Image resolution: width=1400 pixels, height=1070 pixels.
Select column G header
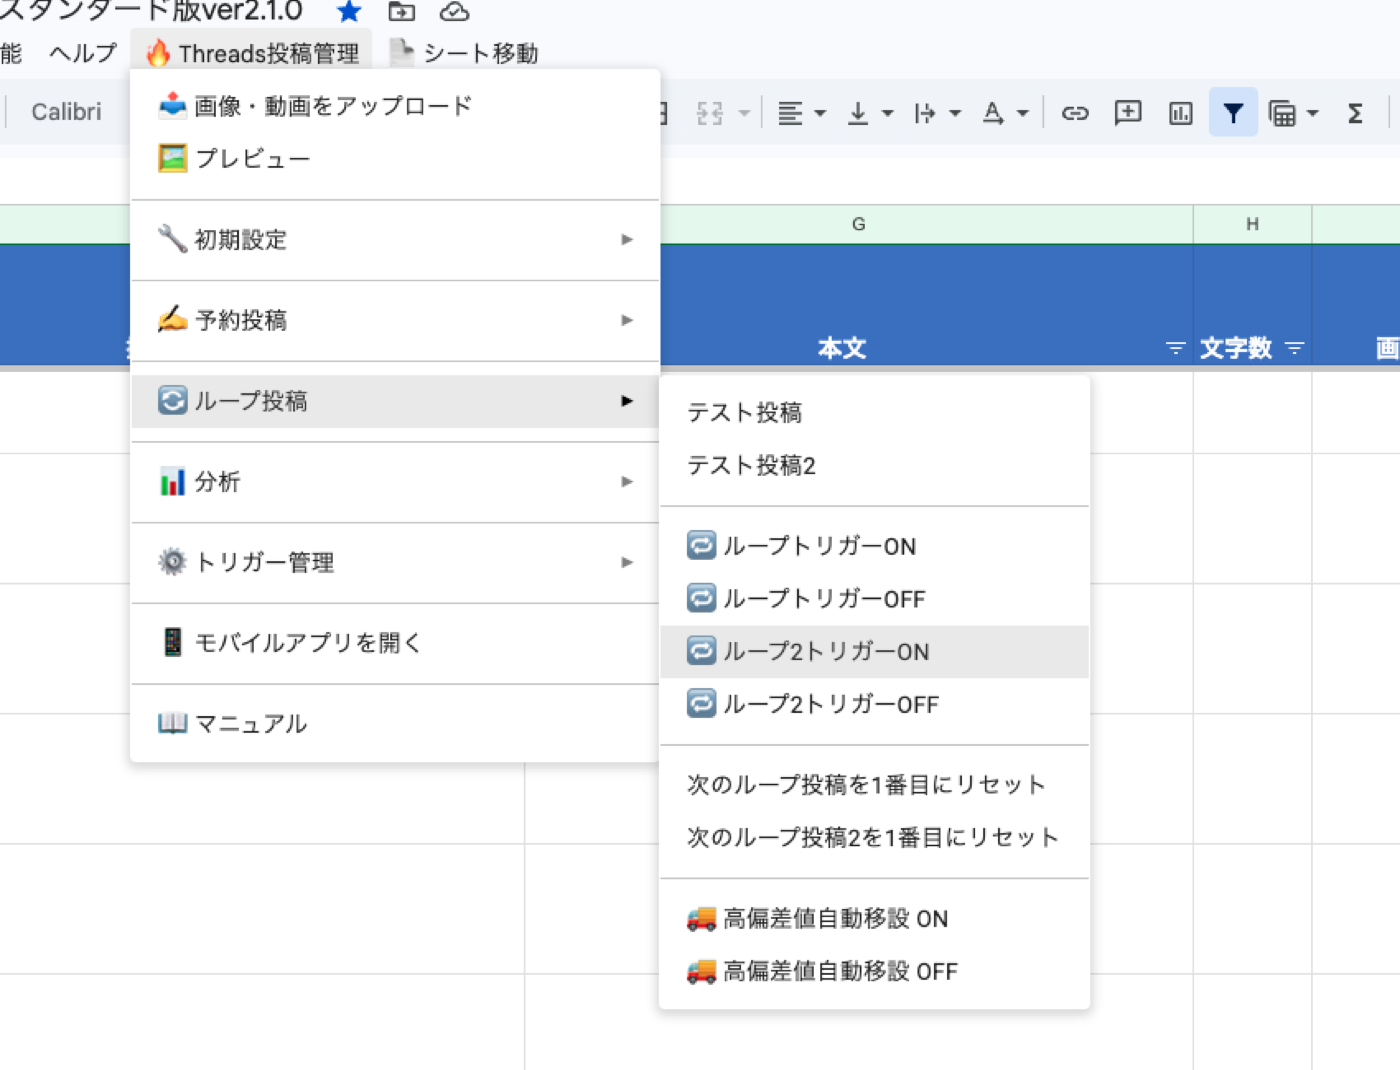pos(858,225)
